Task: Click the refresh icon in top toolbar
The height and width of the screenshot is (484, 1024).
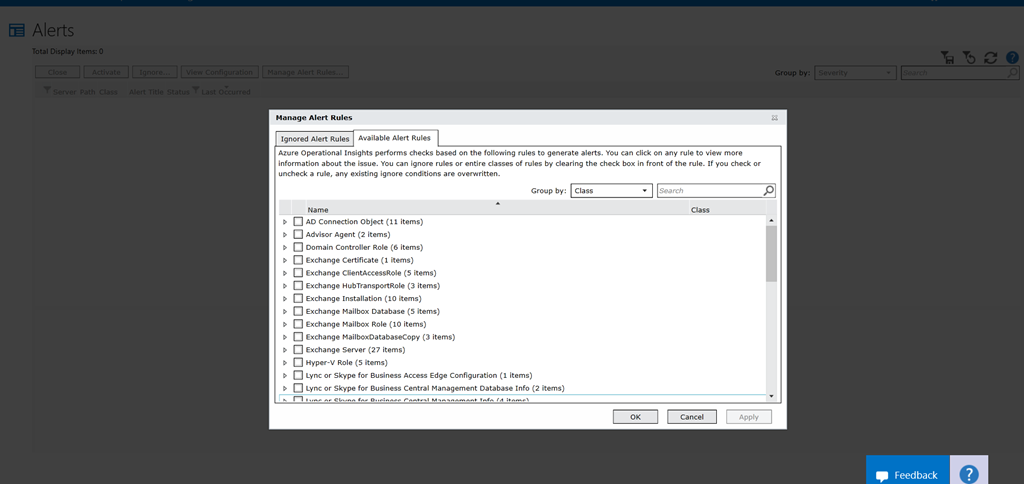Action: pyautogui.click(x=990, y=58)
